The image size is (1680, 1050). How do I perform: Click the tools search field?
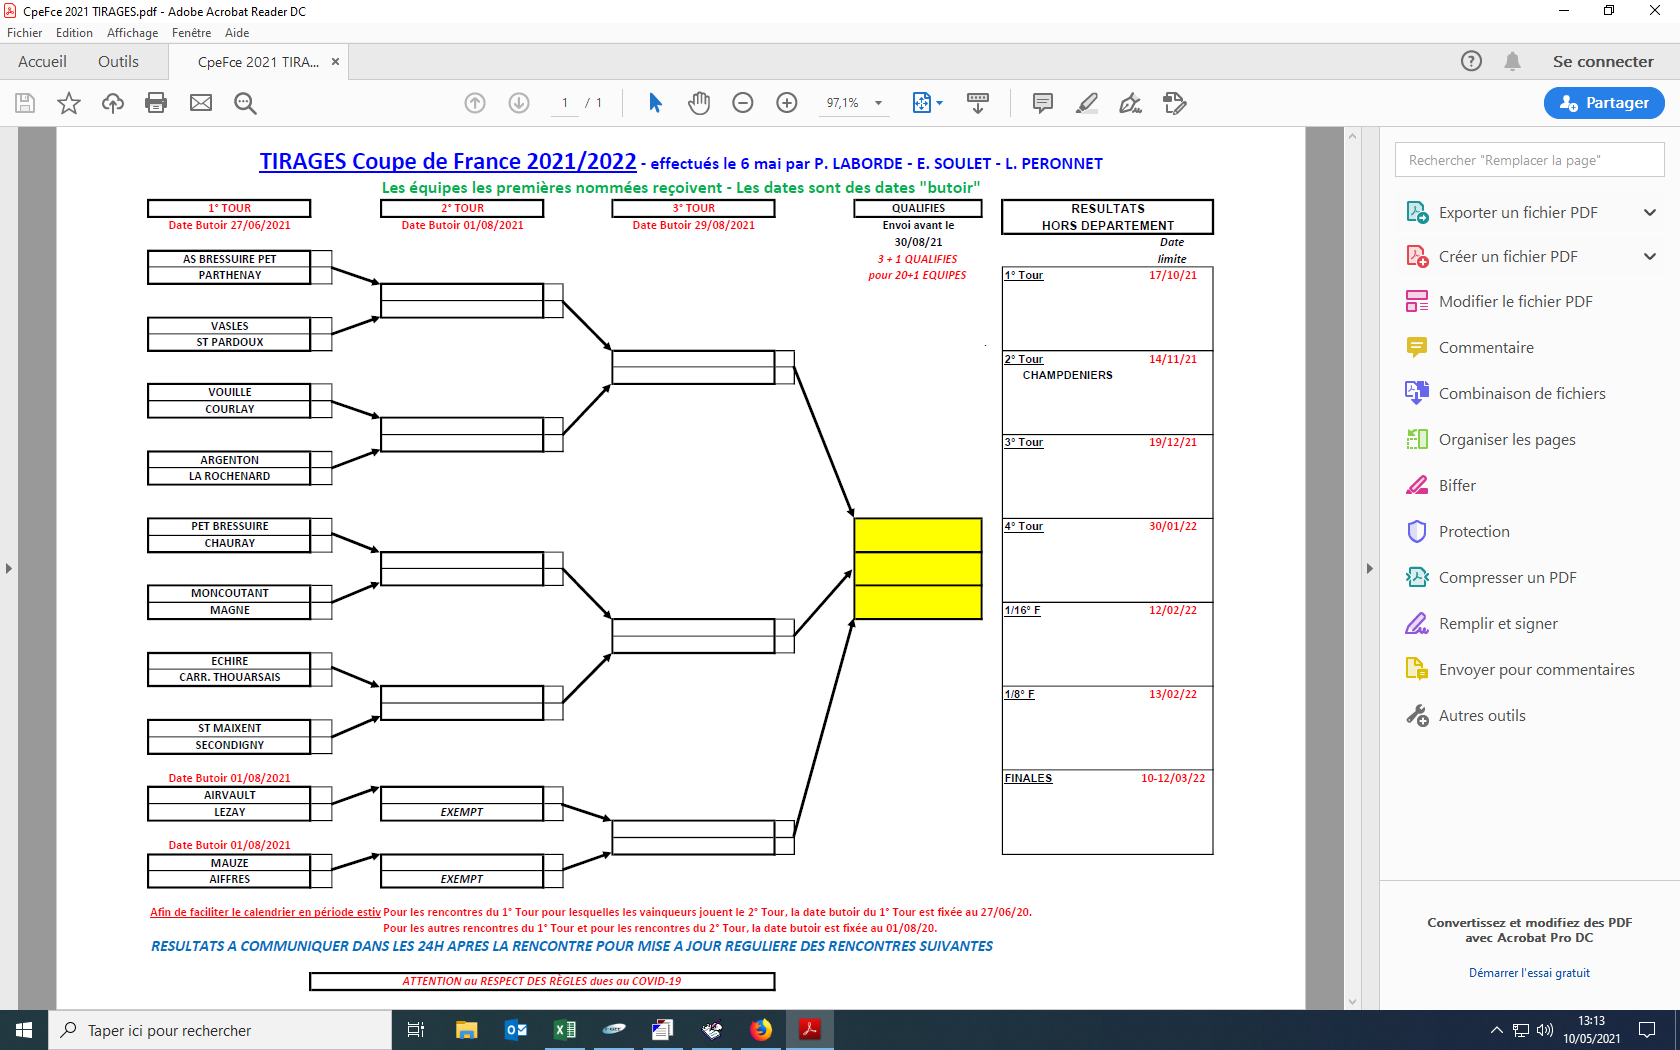click(1529, 160)
